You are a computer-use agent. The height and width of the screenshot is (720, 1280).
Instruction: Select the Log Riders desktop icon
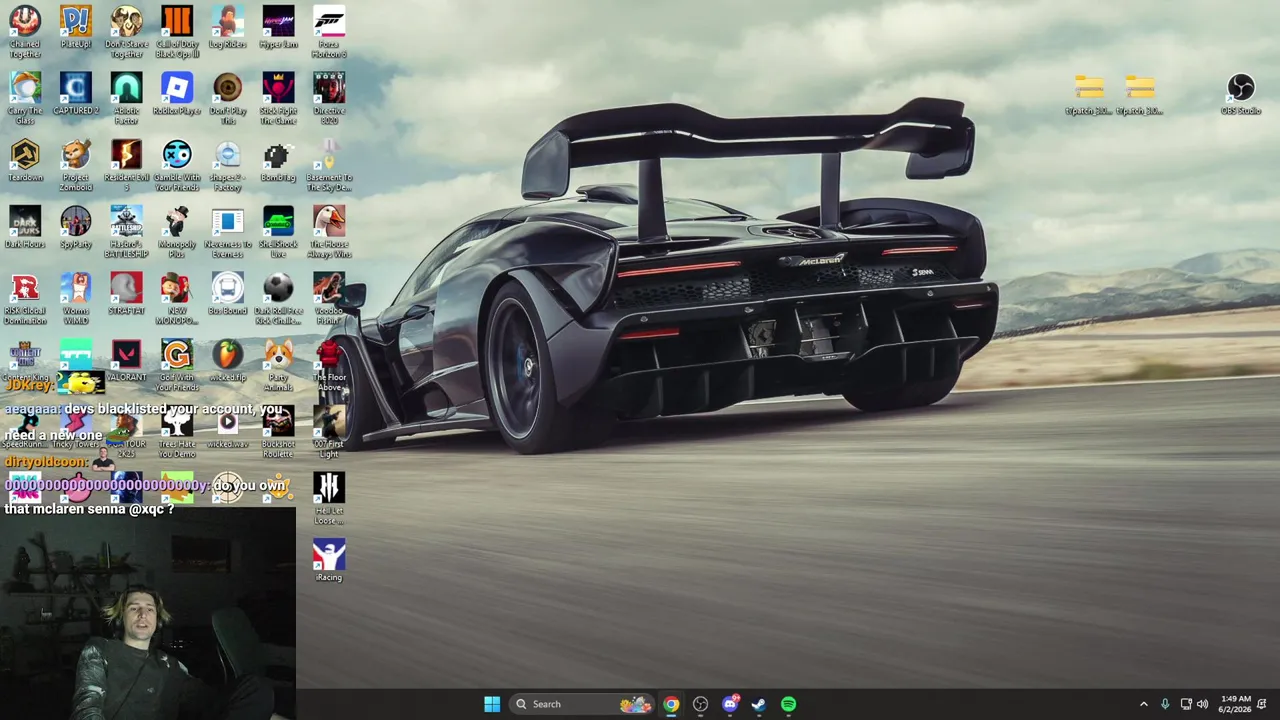tap(228, 28)
